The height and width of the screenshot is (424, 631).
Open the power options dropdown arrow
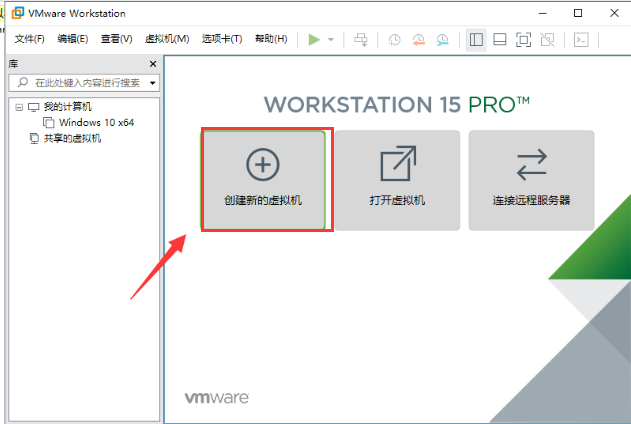coord(331,40)
